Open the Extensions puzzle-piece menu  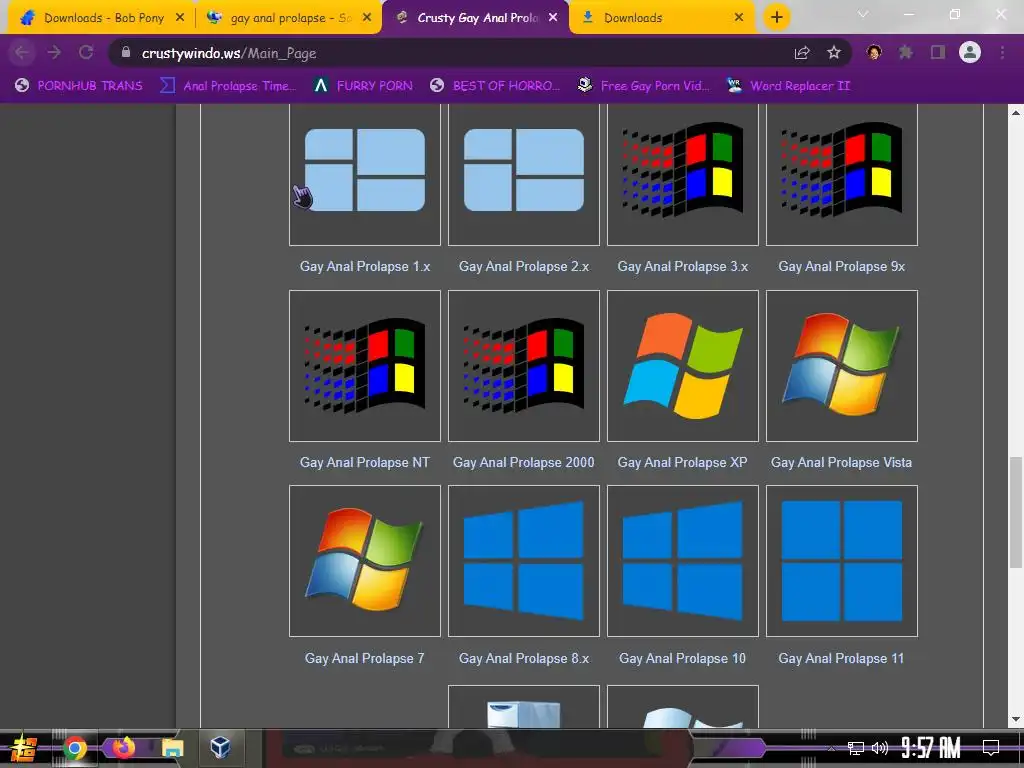906,52
